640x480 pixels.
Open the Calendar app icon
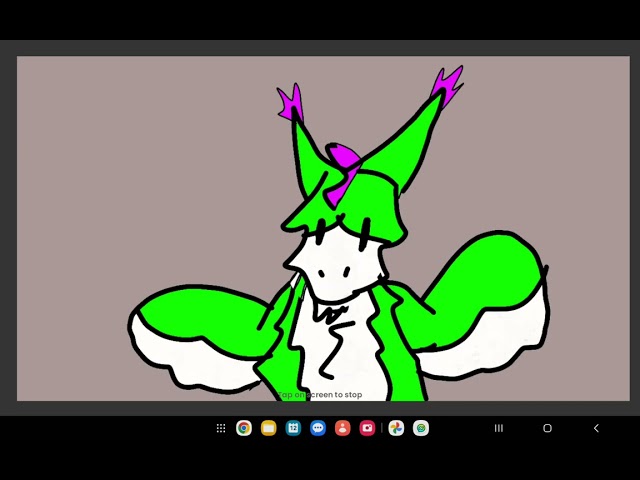pos(293,428)
